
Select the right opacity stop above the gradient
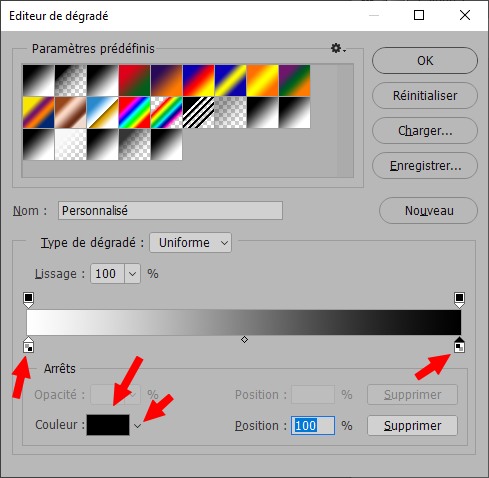[459, 300]
